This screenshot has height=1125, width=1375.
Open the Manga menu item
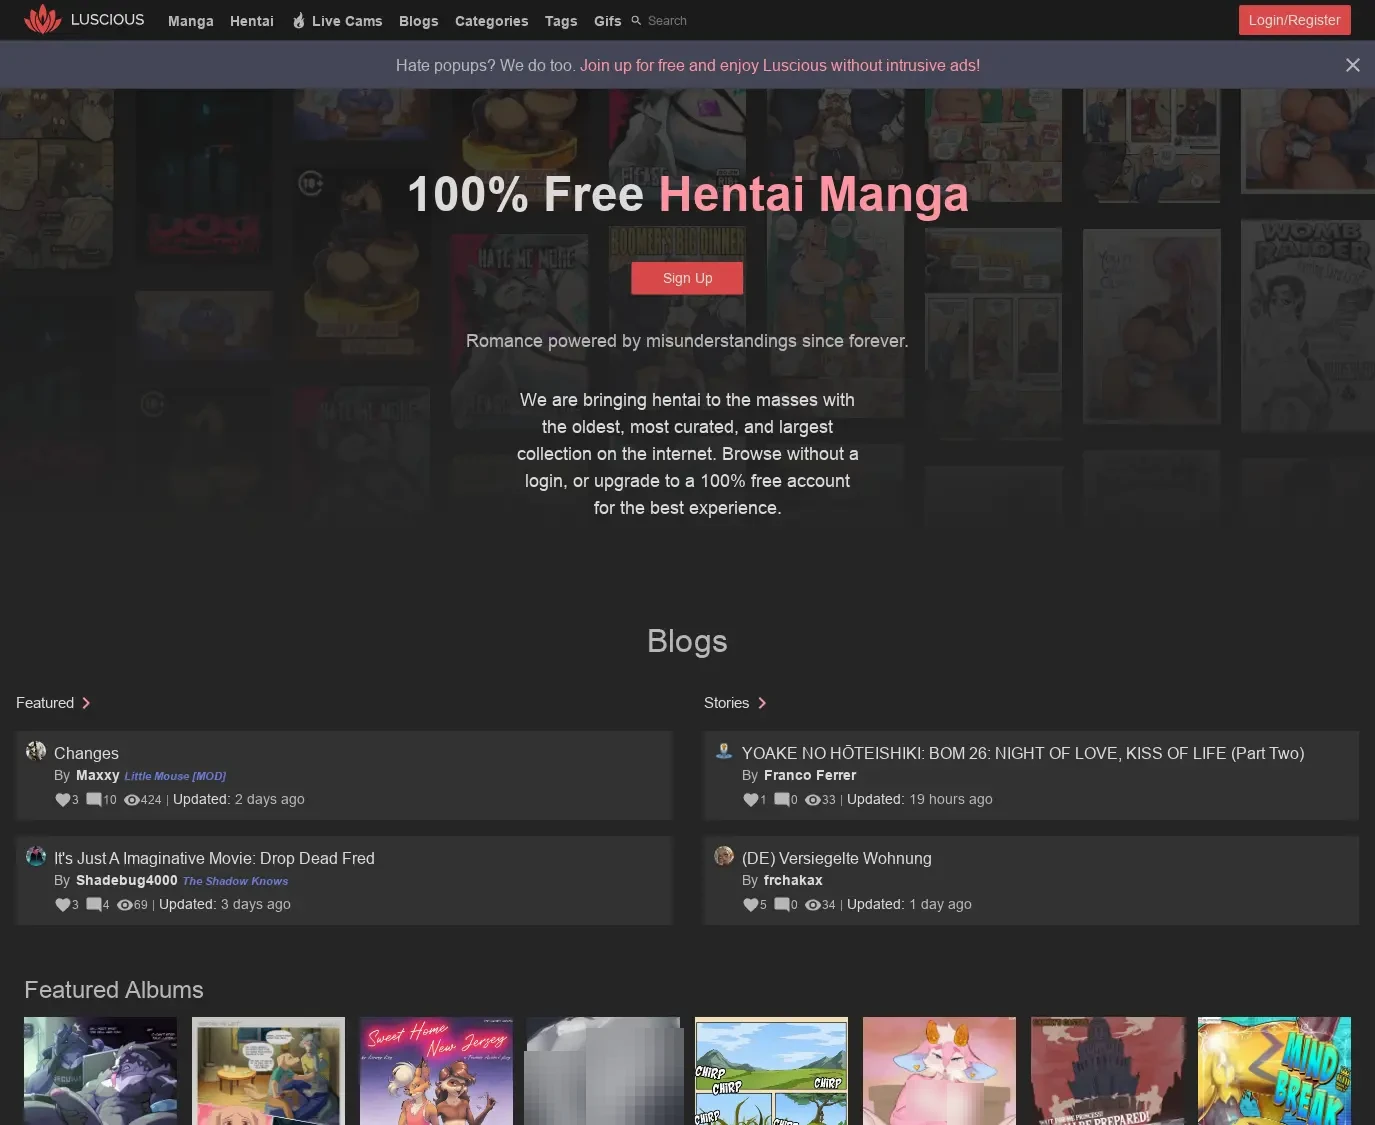pos(191,21)
